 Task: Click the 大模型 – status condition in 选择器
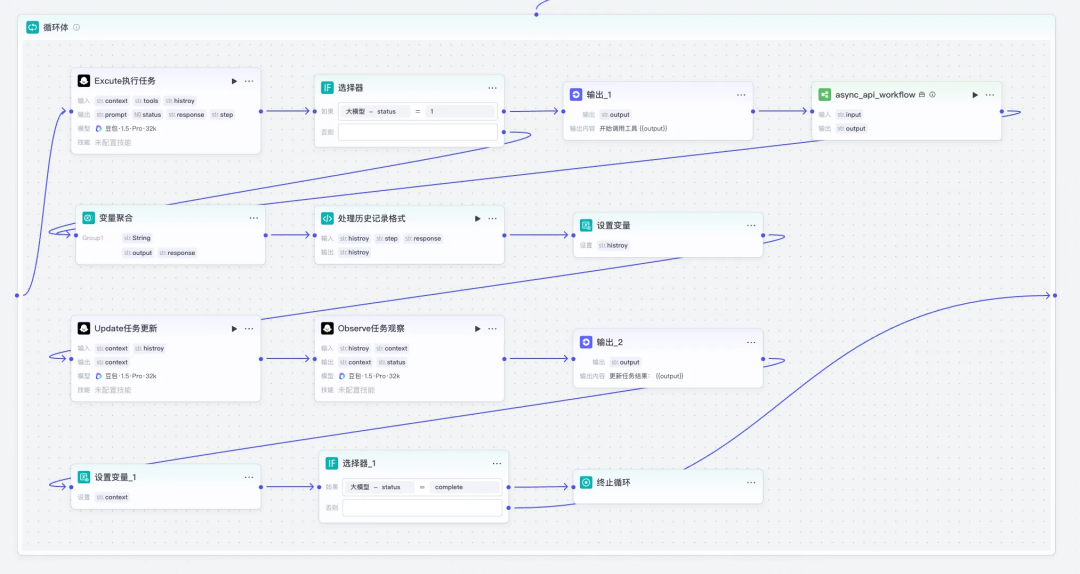coord(376,112)
